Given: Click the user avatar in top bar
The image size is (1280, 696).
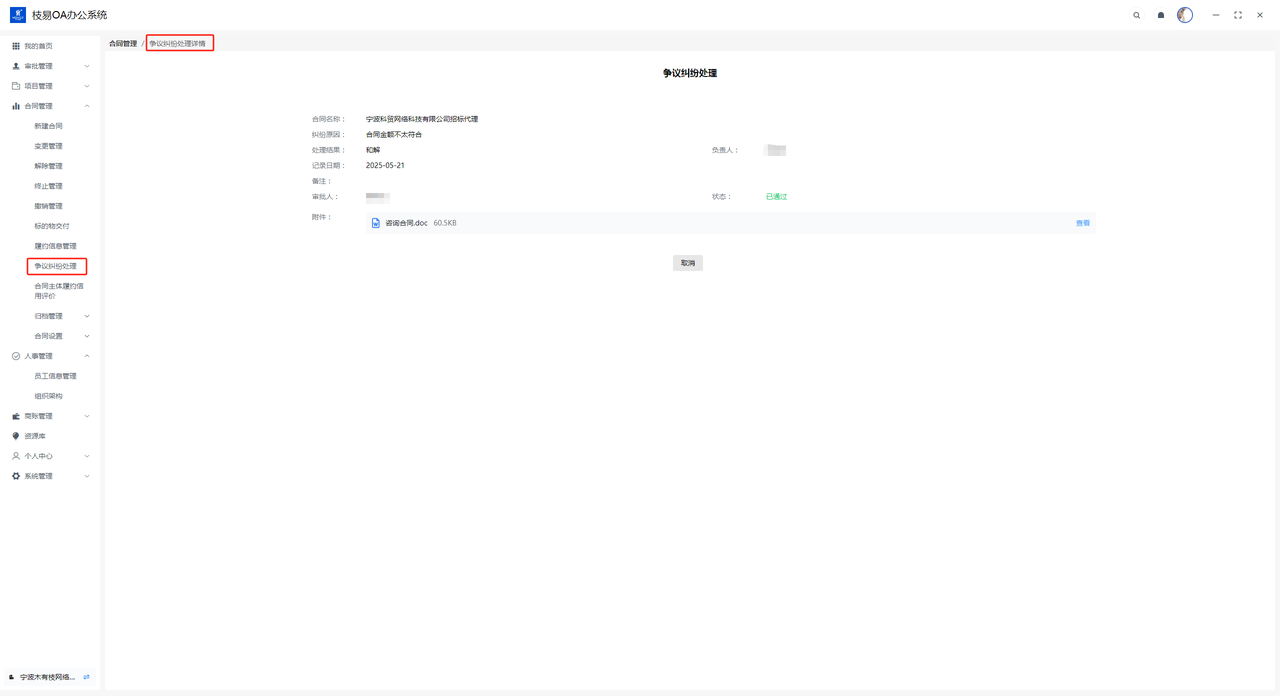Looking at the screenshot, I should click(x=1185, y=15).
